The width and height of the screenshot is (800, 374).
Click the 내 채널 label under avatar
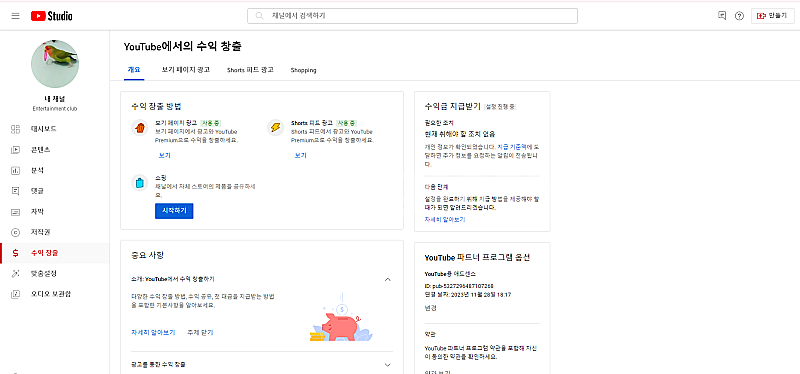tap(55, 99)
